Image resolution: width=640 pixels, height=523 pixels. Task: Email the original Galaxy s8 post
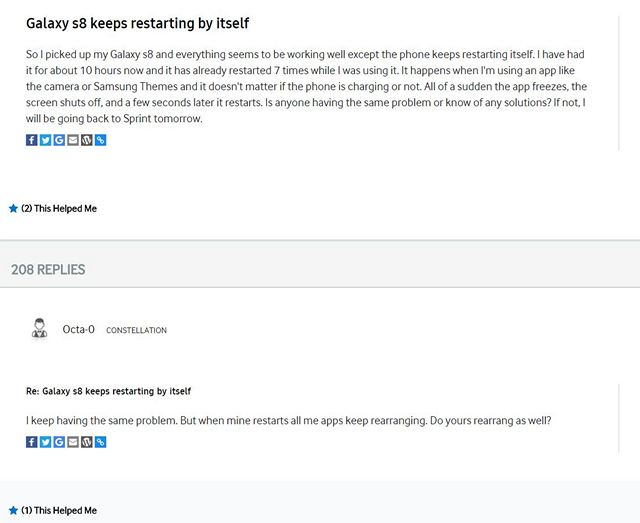[73, 140]
